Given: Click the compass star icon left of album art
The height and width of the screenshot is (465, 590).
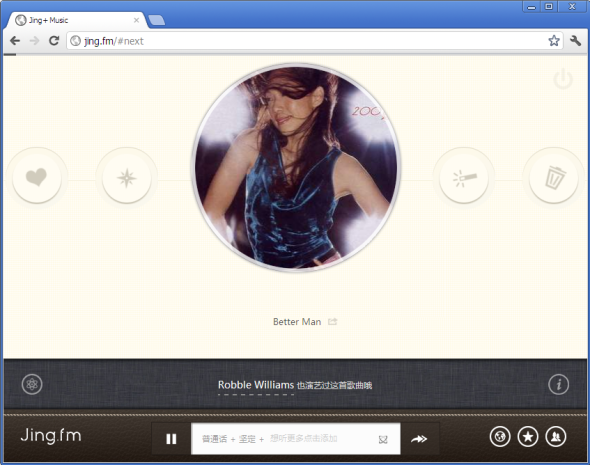Looking at the screenshot, I should click(126, 178).
